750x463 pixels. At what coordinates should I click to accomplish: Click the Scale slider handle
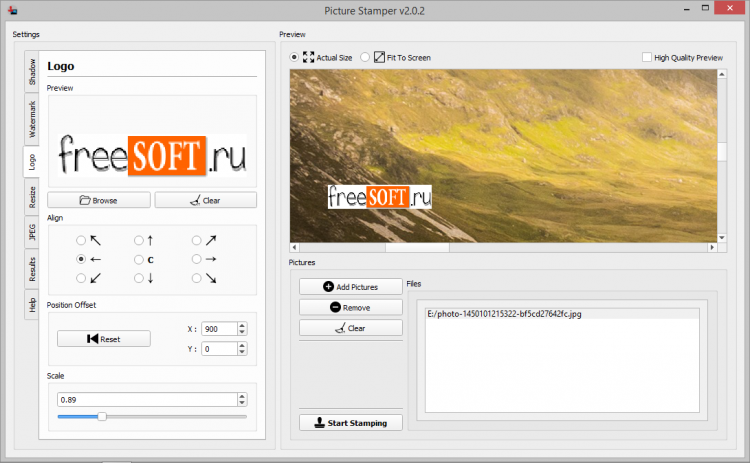point(102,417)
